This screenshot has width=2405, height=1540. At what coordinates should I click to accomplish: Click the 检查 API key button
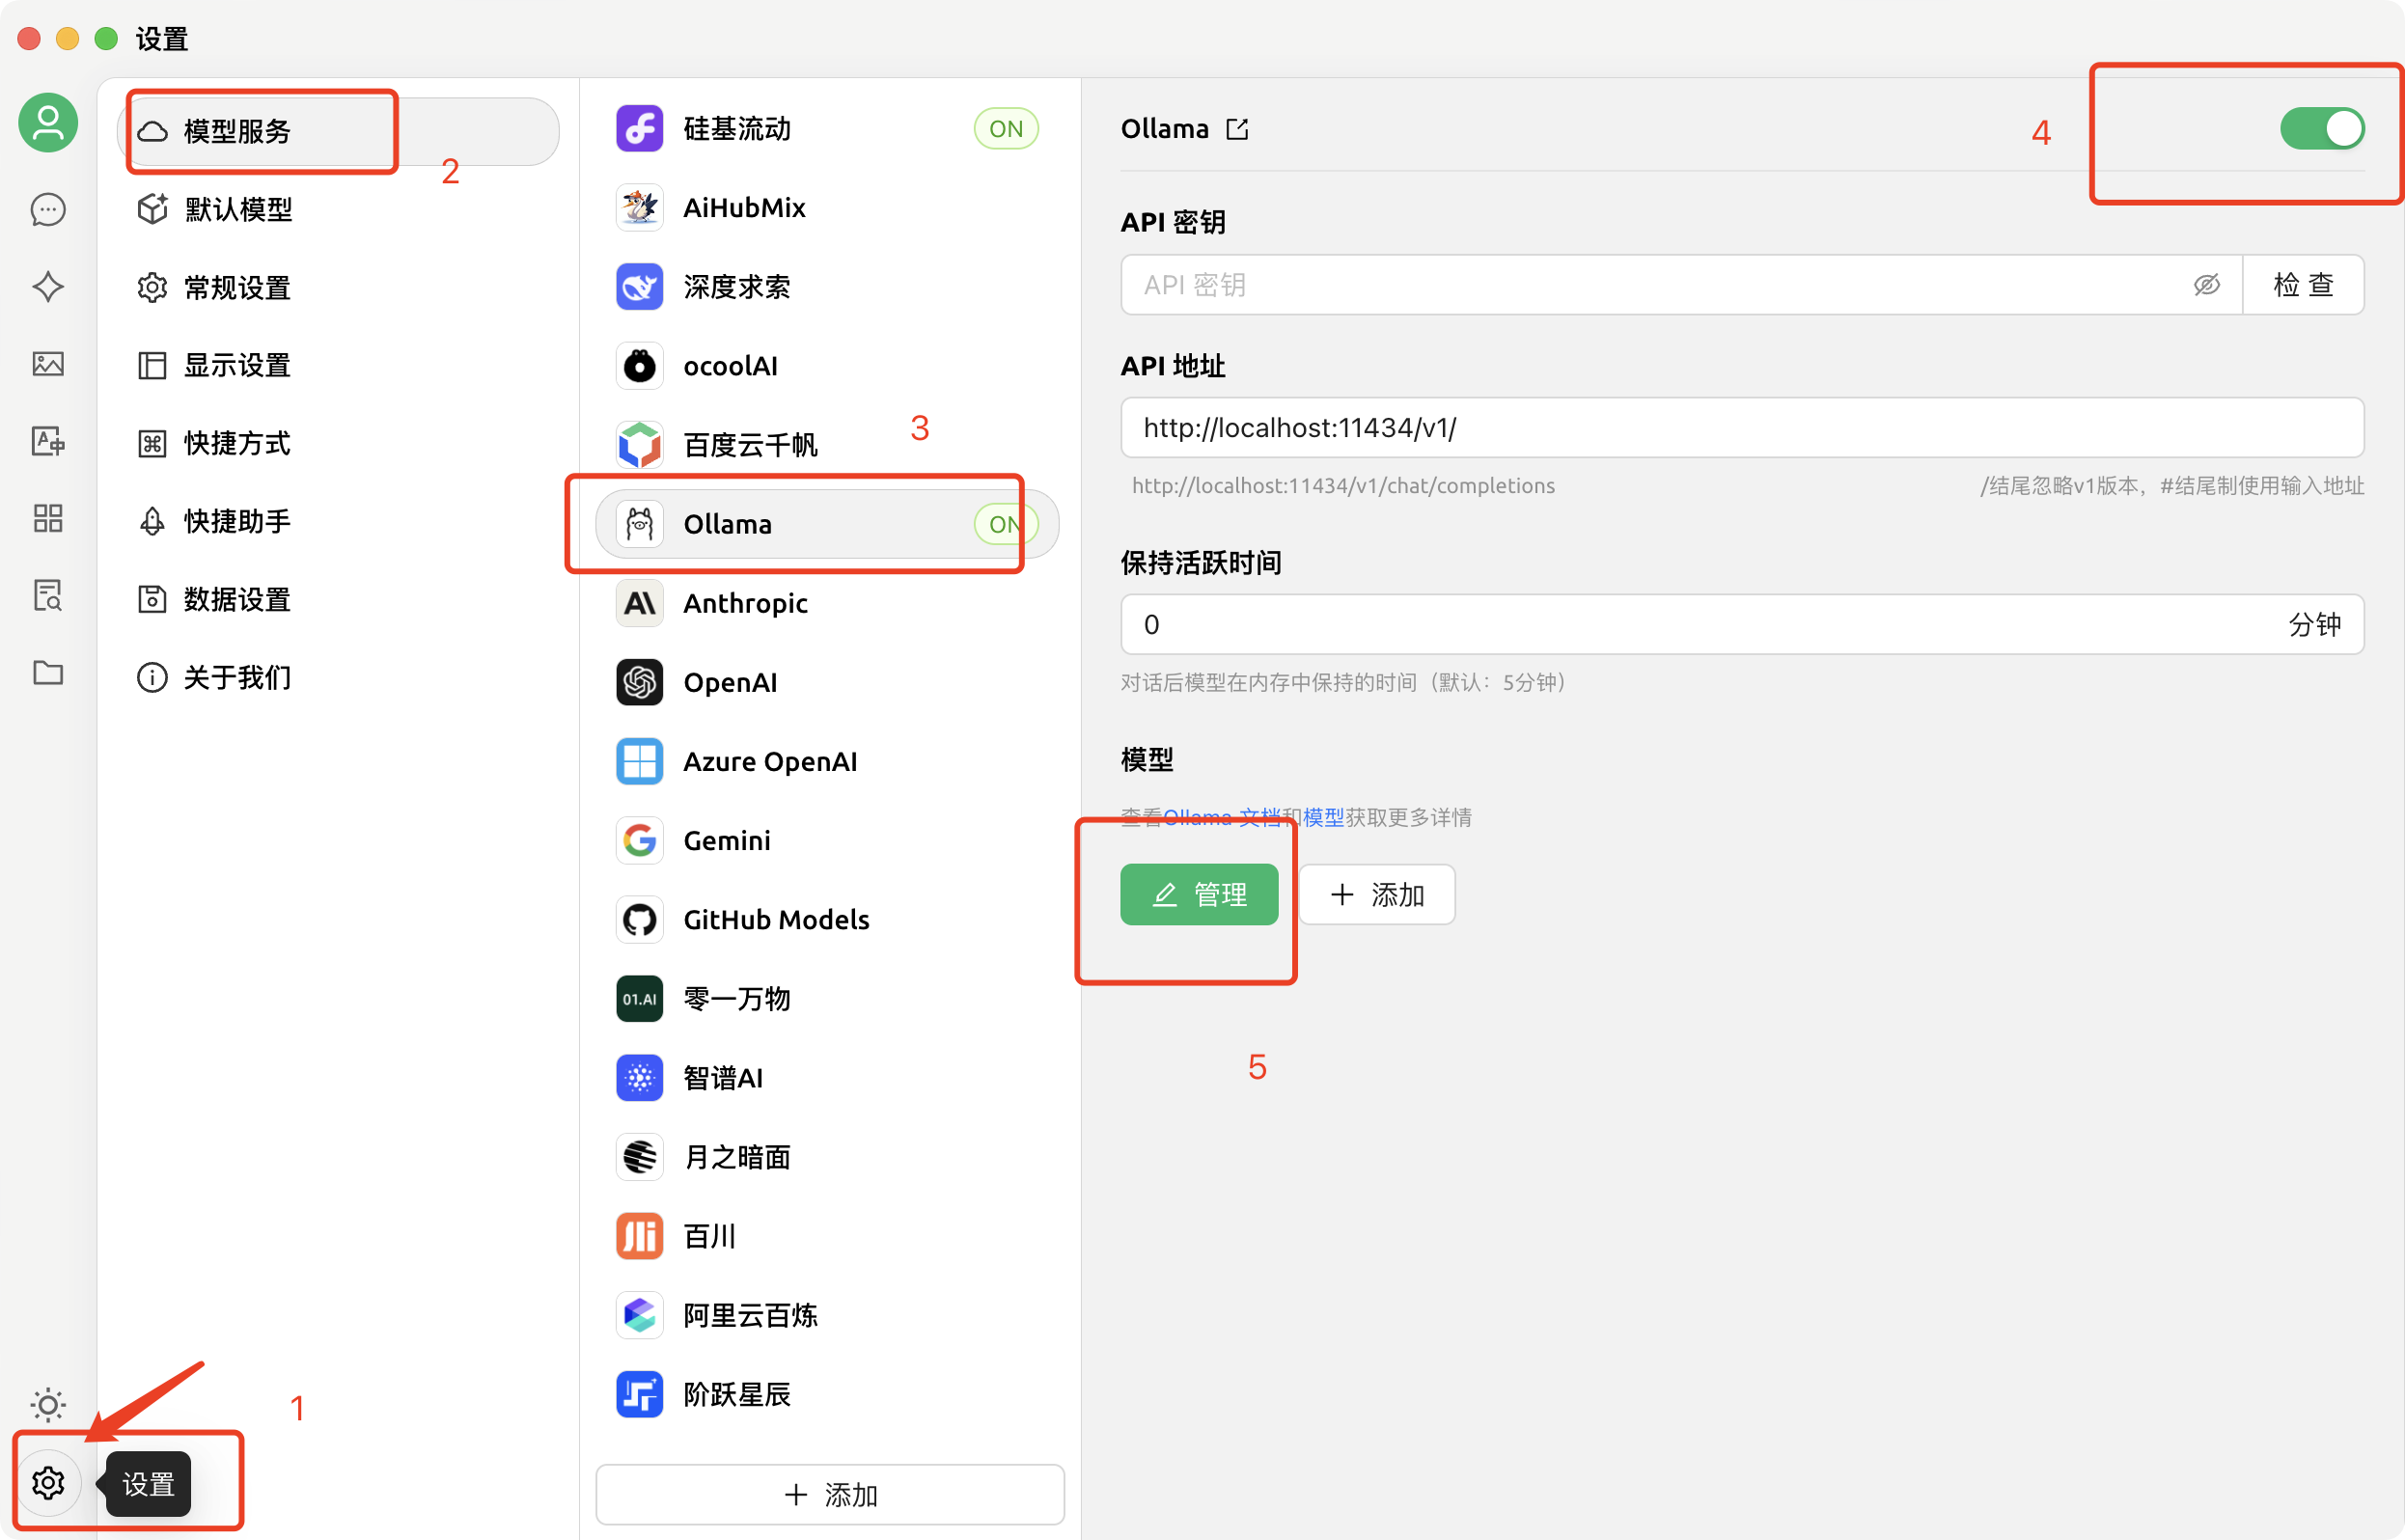[2303, 285]
